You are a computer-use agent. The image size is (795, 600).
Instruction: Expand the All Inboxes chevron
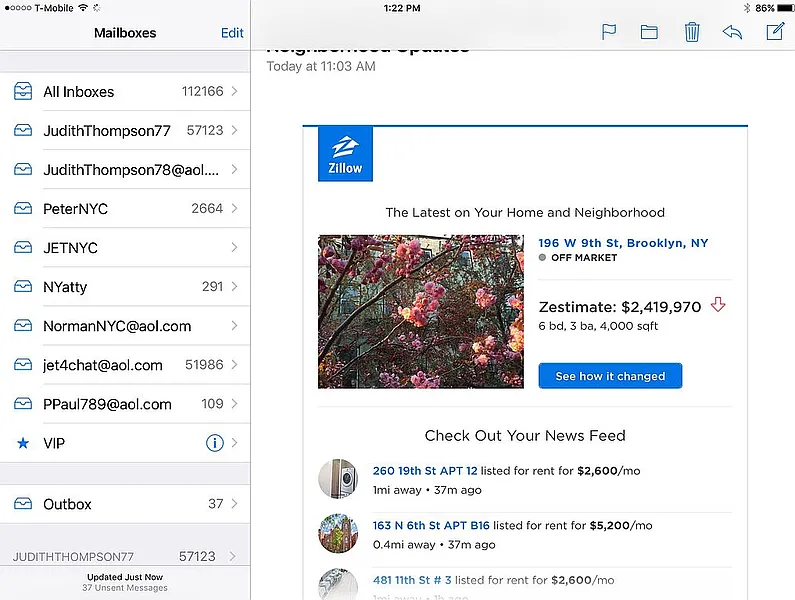[x=234, y=92]
